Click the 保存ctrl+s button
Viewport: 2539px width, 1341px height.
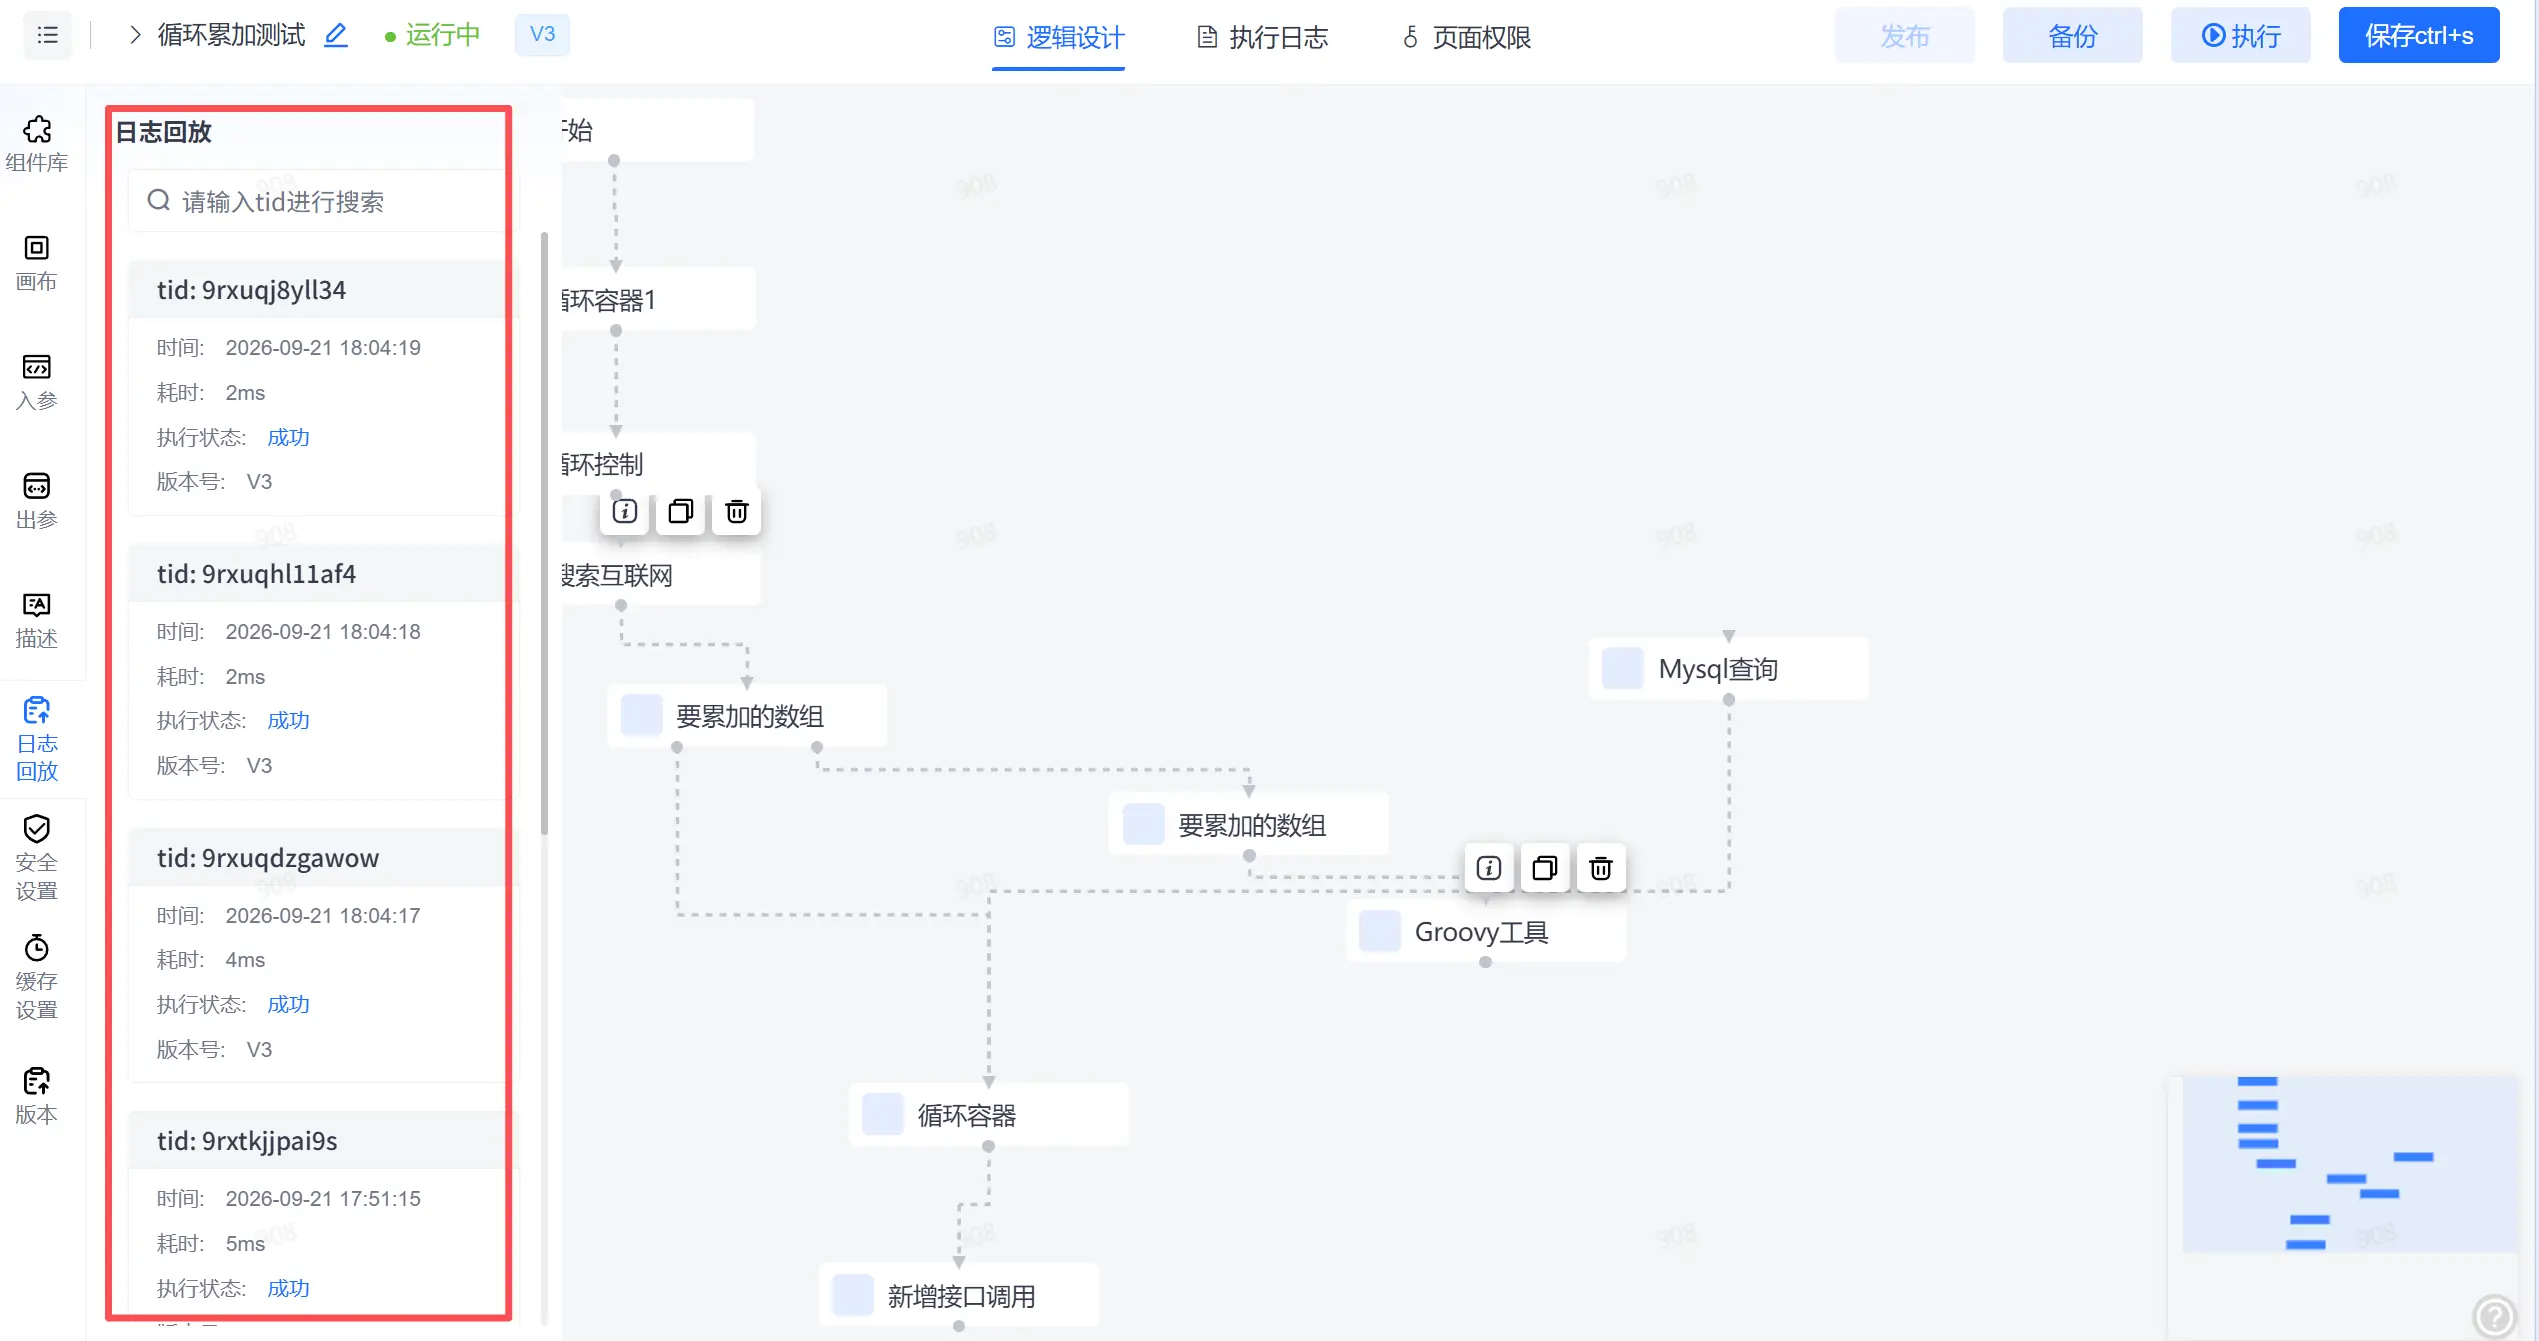pos(2419,35)
